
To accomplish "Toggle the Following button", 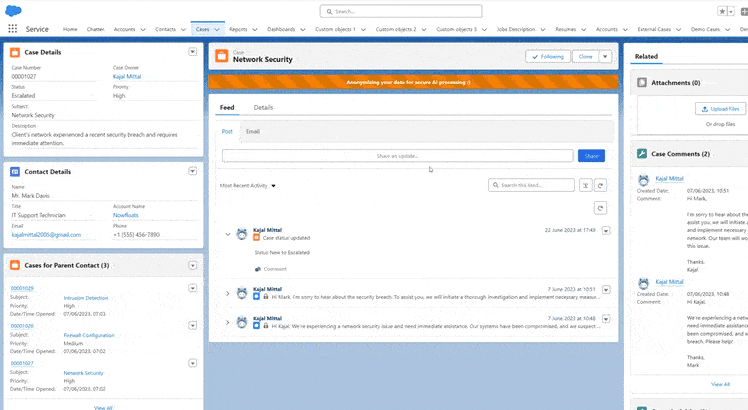I will (548, 56).
